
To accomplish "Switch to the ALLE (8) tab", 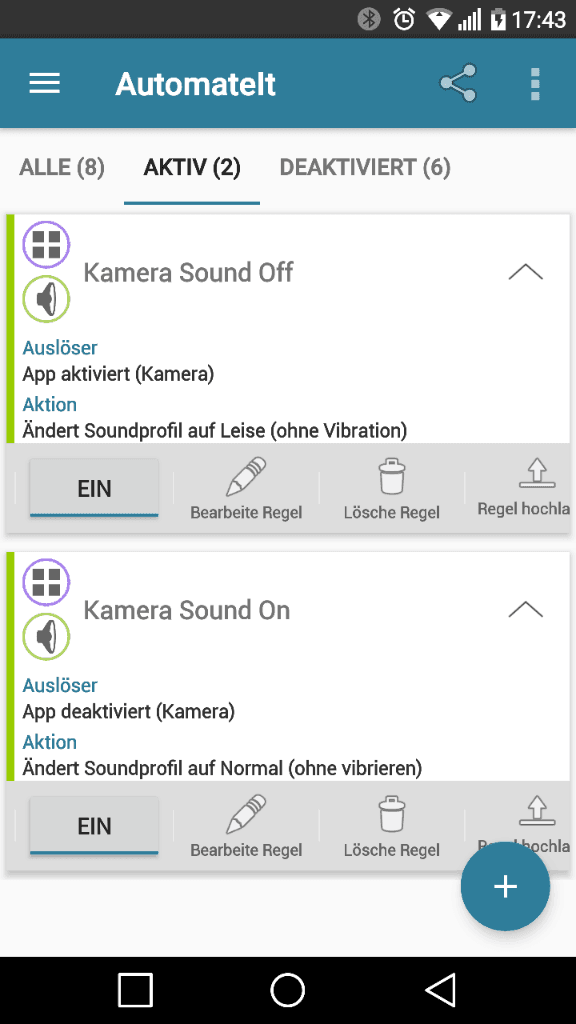I will 62,168.
